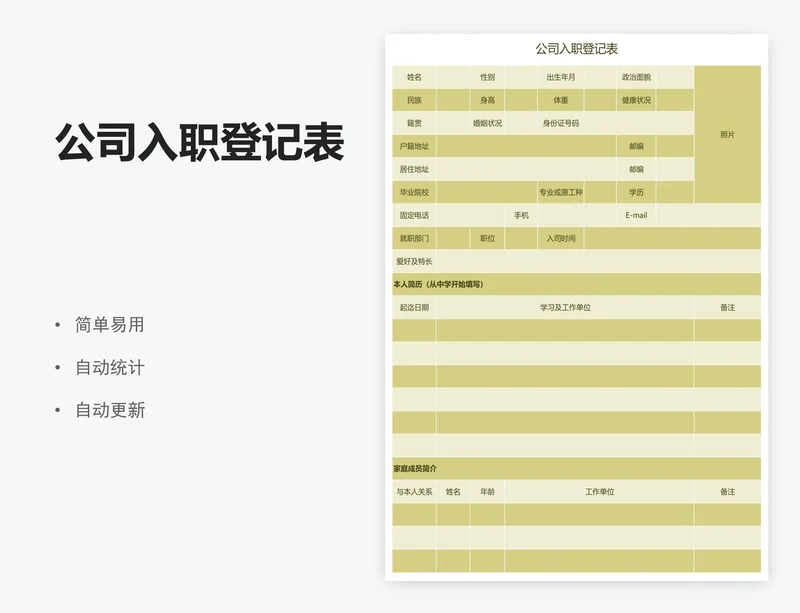800x613 pixels.
Task: Click the 邮编 label in the 户籍地址 row
Action: (x=636, y=146)
